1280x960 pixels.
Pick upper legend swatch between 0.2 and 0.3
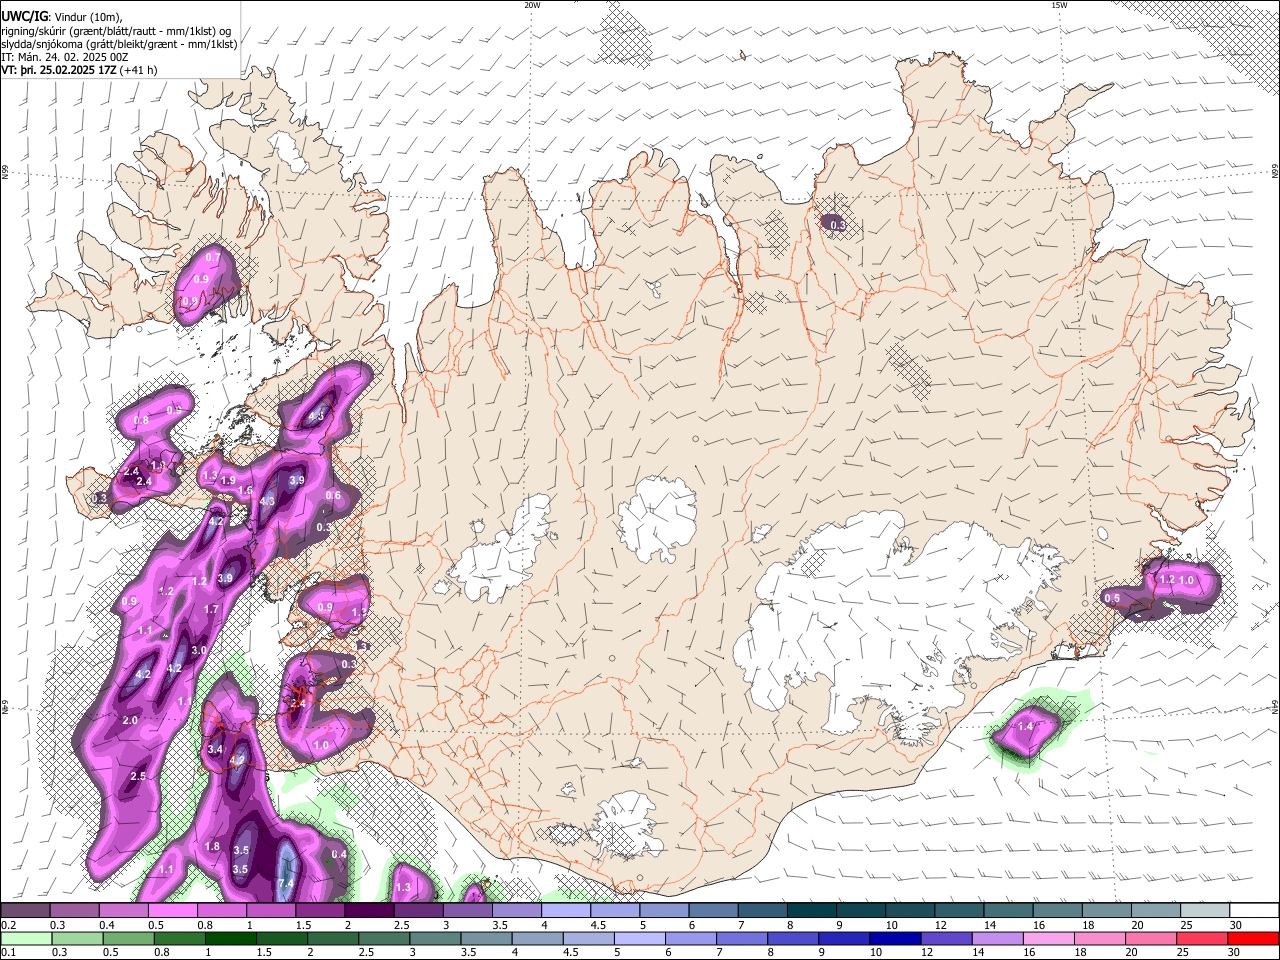point(25,911)
